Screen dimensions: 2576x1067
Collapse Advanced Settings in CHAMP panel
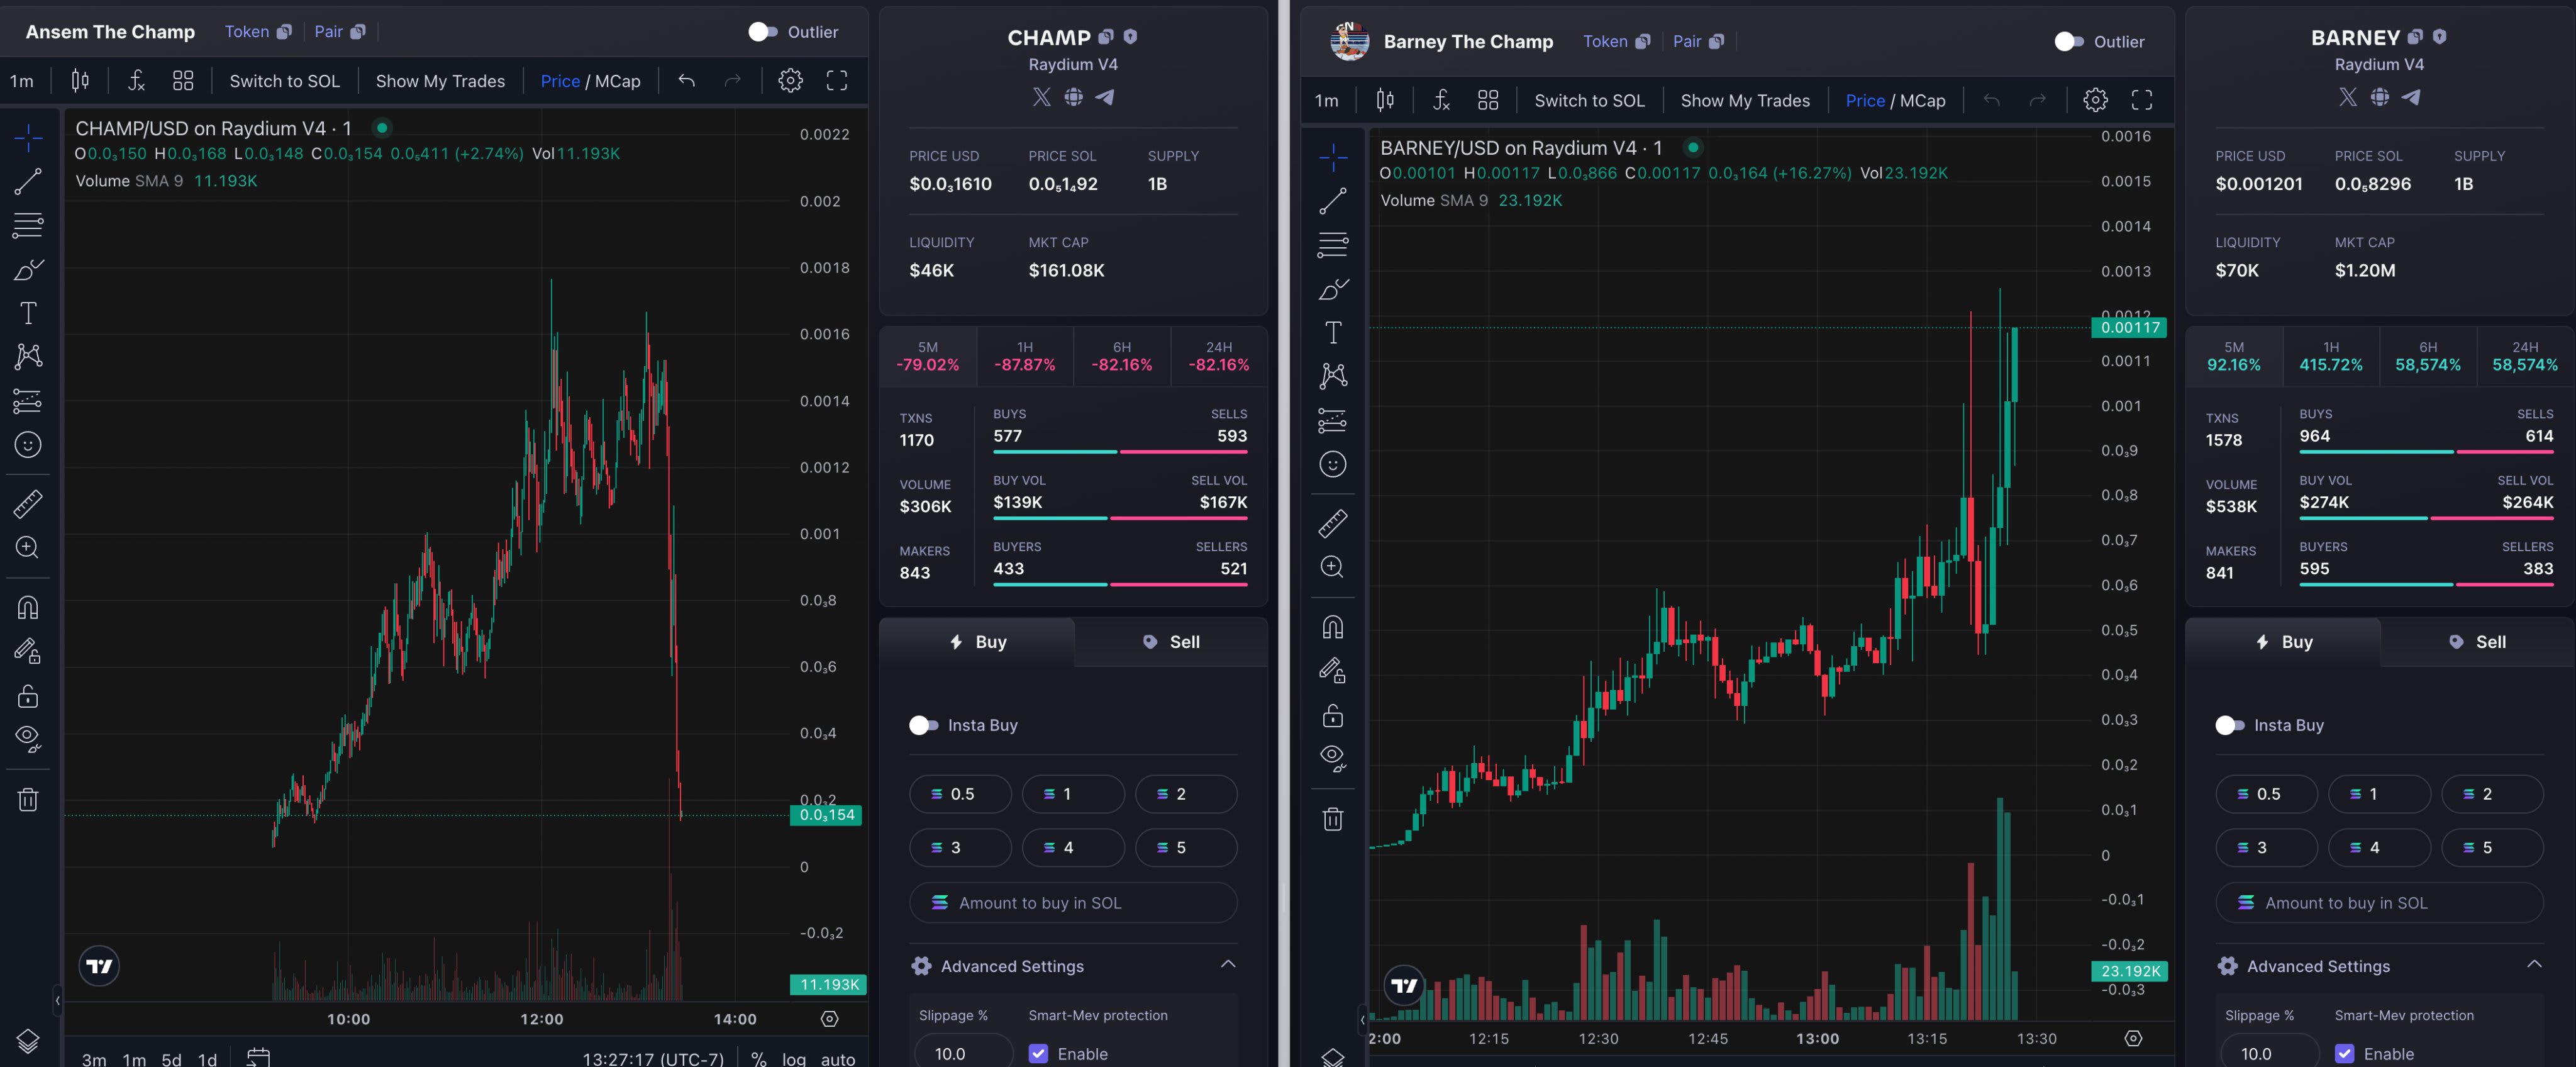coord(1227,965)
